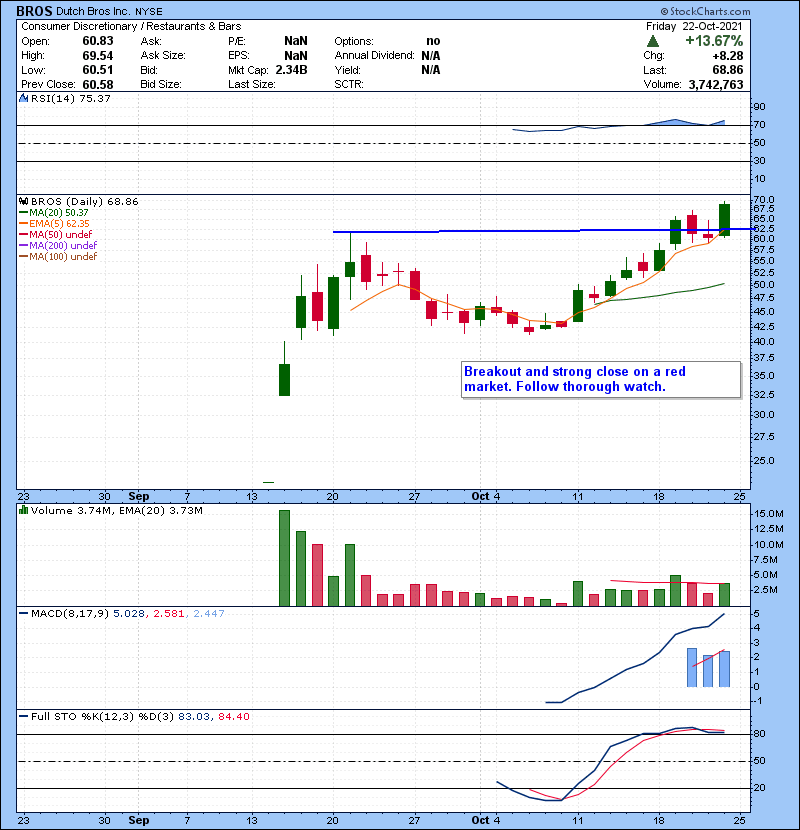The width and height of the screenshot is (800, 830).
Task: Click the MA(50) undef legend entry
Action: [56, 234]
